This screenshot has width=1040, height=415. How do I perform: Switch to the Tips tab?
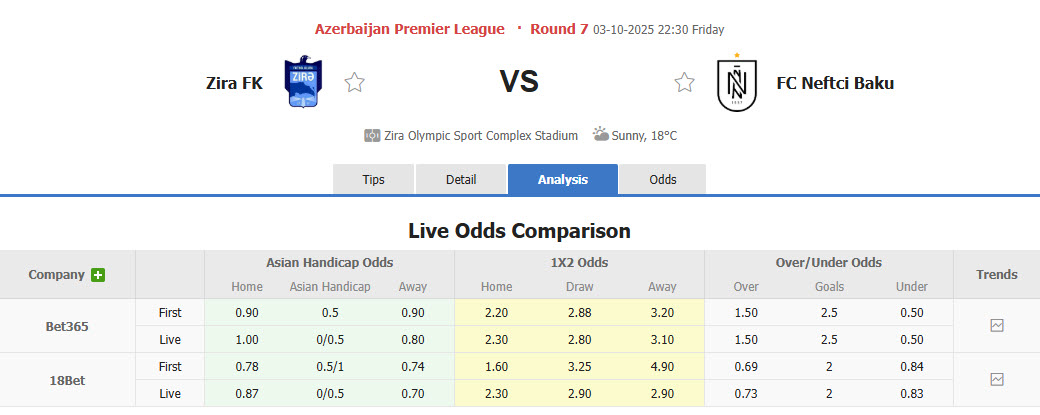(373, 179)
